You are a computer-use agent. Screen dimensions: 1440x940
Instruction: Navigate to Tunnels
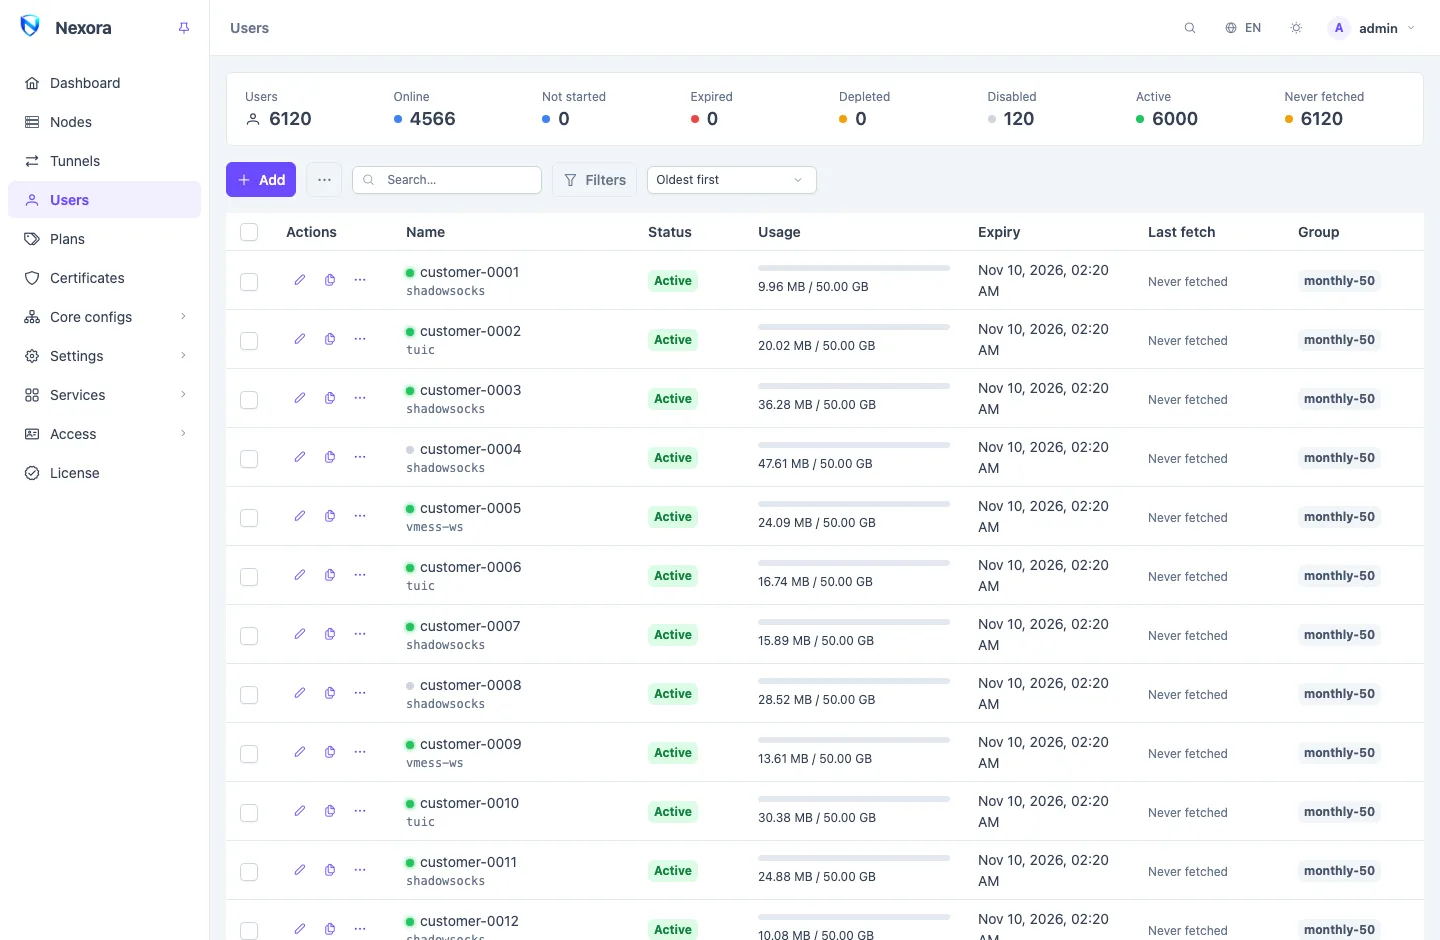(x=105, y=161)
